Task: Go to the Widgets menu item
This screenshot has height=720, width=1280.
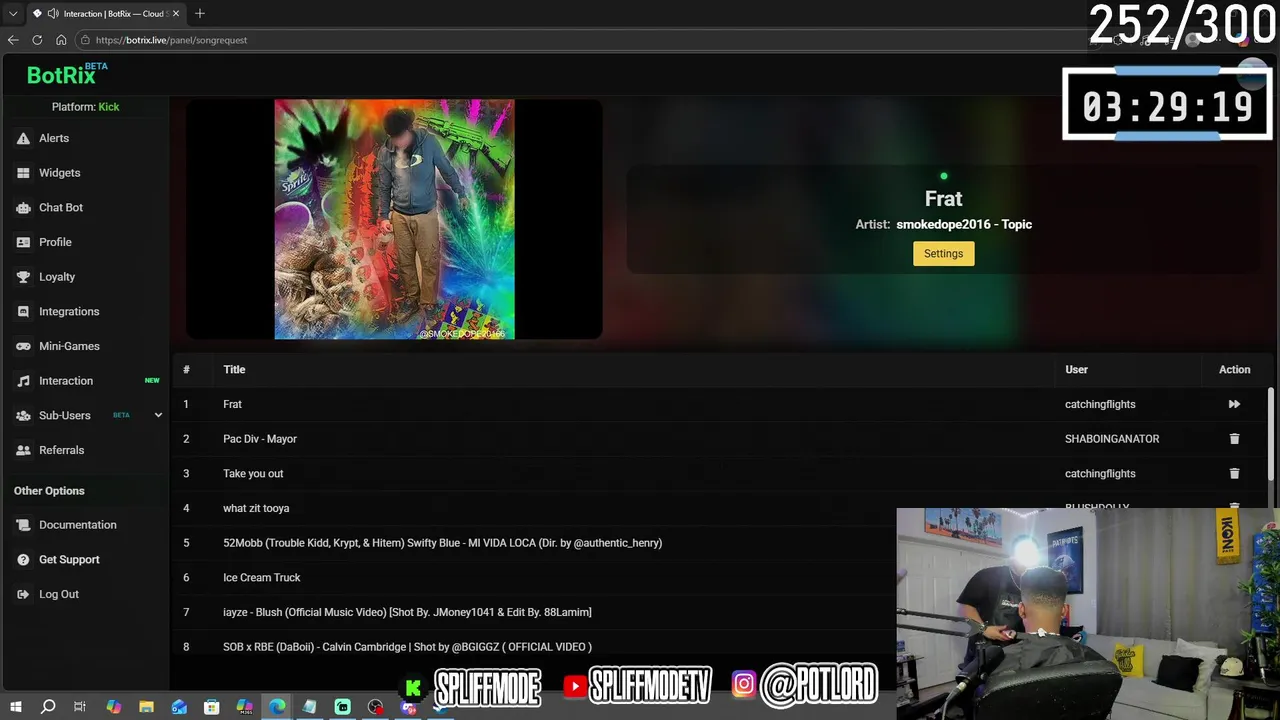Action: [x=60, y=173]
